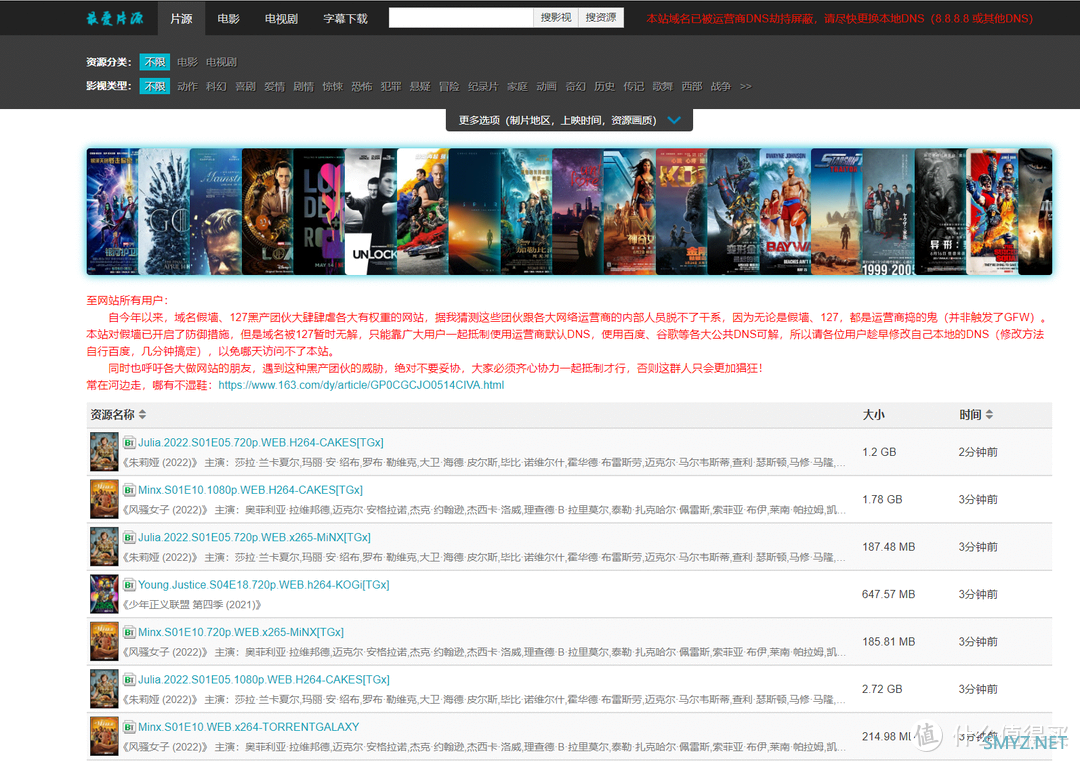Viewport: 1080px width, 762px height.
Task: Open the Guardians of the Galaxy poster
Action: [x=112, y=212]
